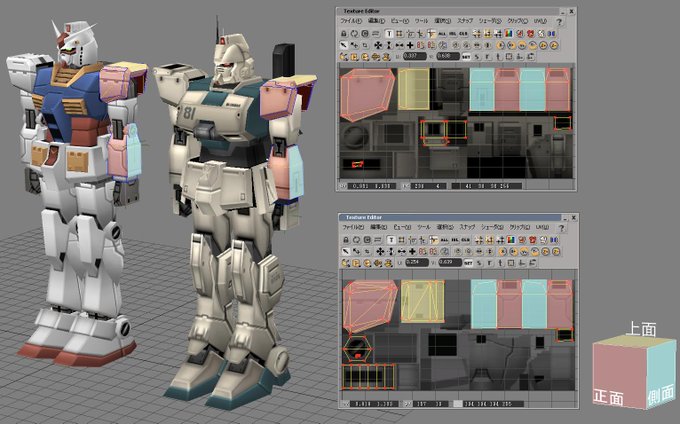
Task: Open first yellow dropdown icon in lower editor's third row
Action: click(344, 263)
